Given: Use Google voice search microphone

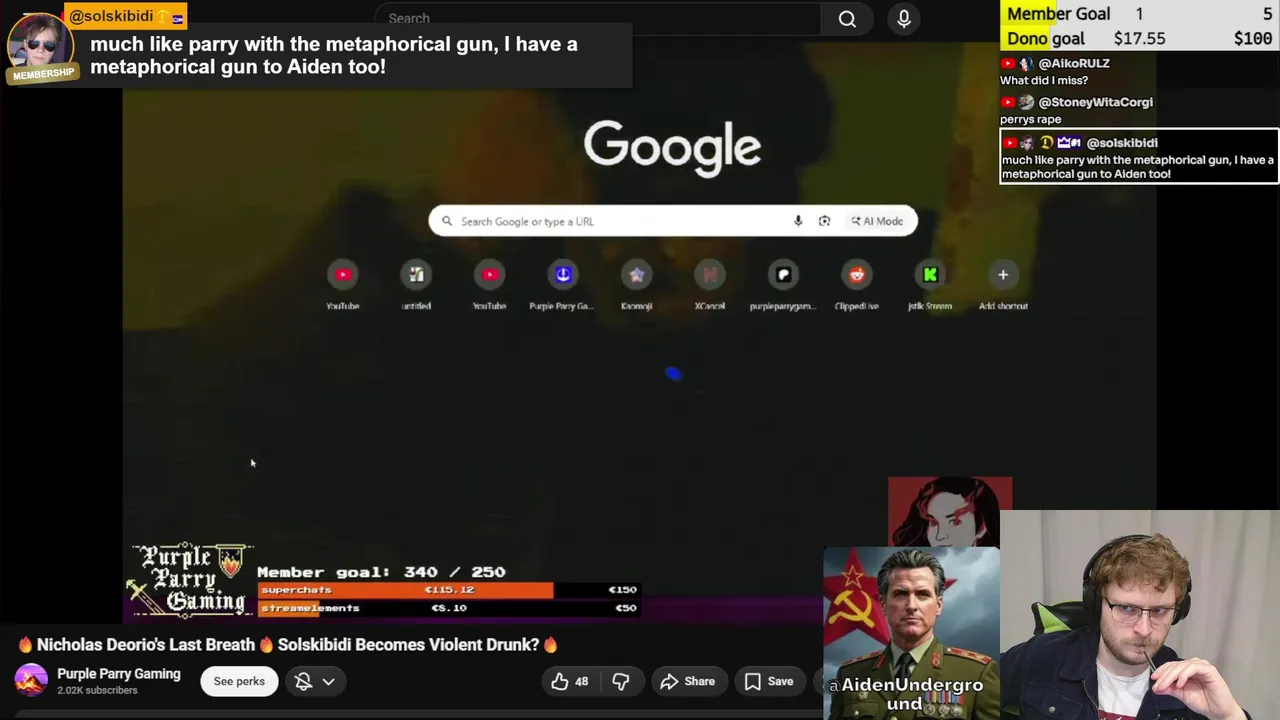Looking at the screenshot, I should click(x=798, y=221).
